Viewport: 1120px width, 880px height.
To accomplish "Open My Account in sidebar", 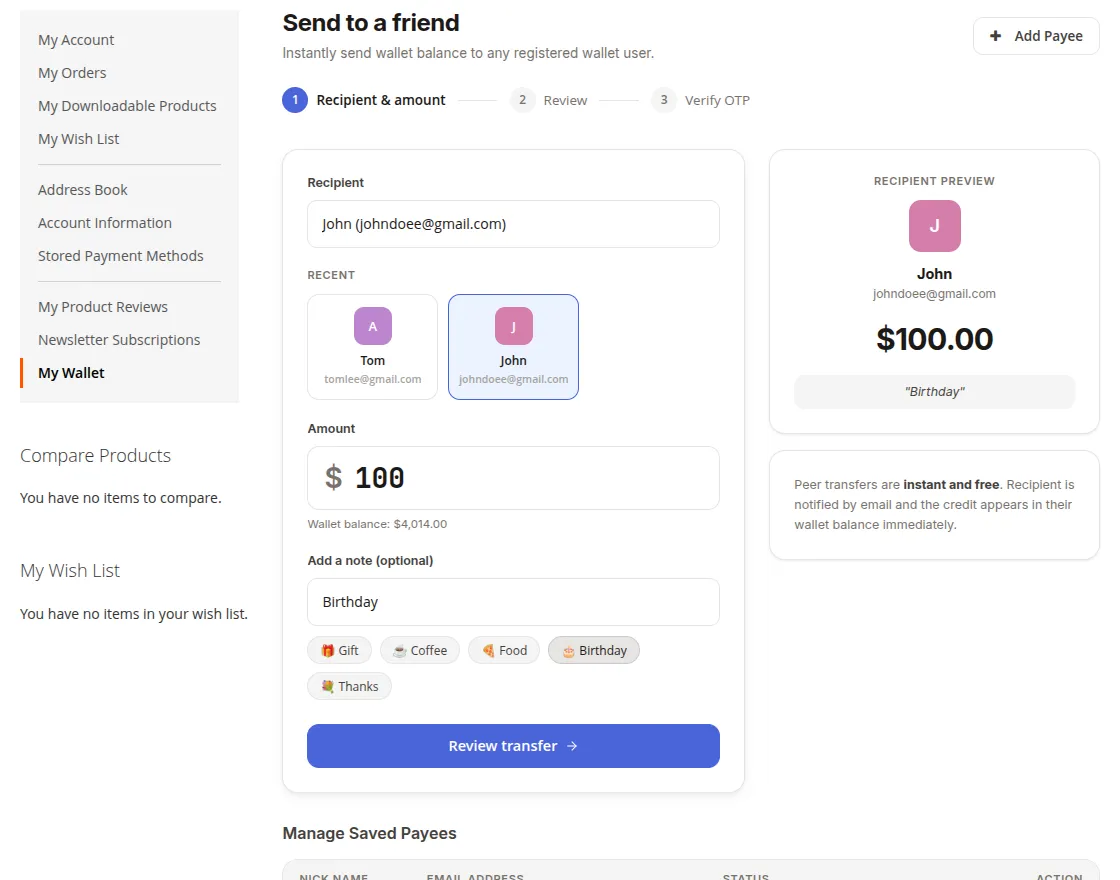I will [x=76, y=40].
